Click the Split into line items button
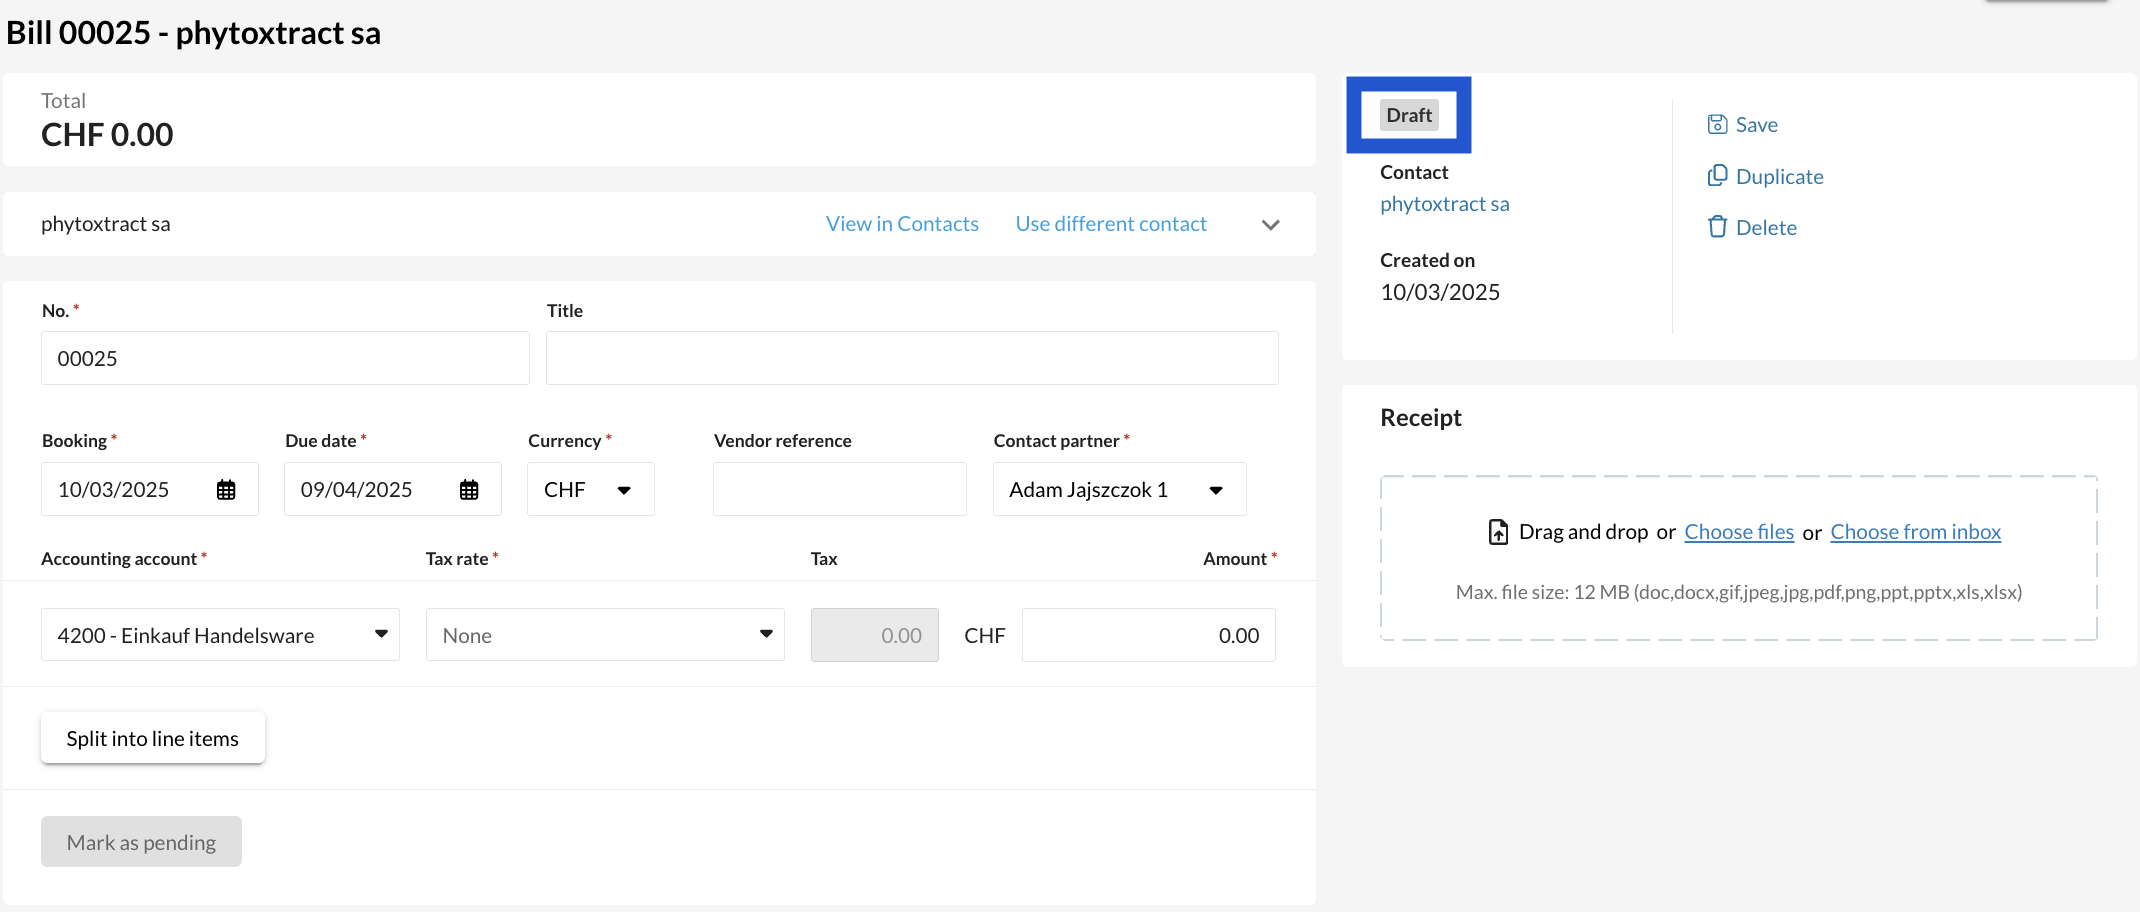The height and width of the screenshot is (912, 2140). coord(153,738)
